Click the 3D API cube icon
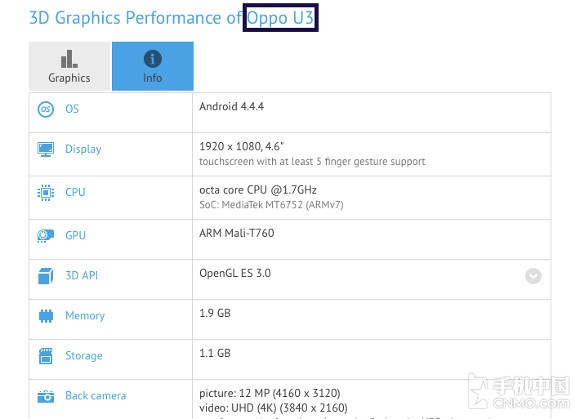The height and width of the screenshot is (419, 580). (45, 276)
